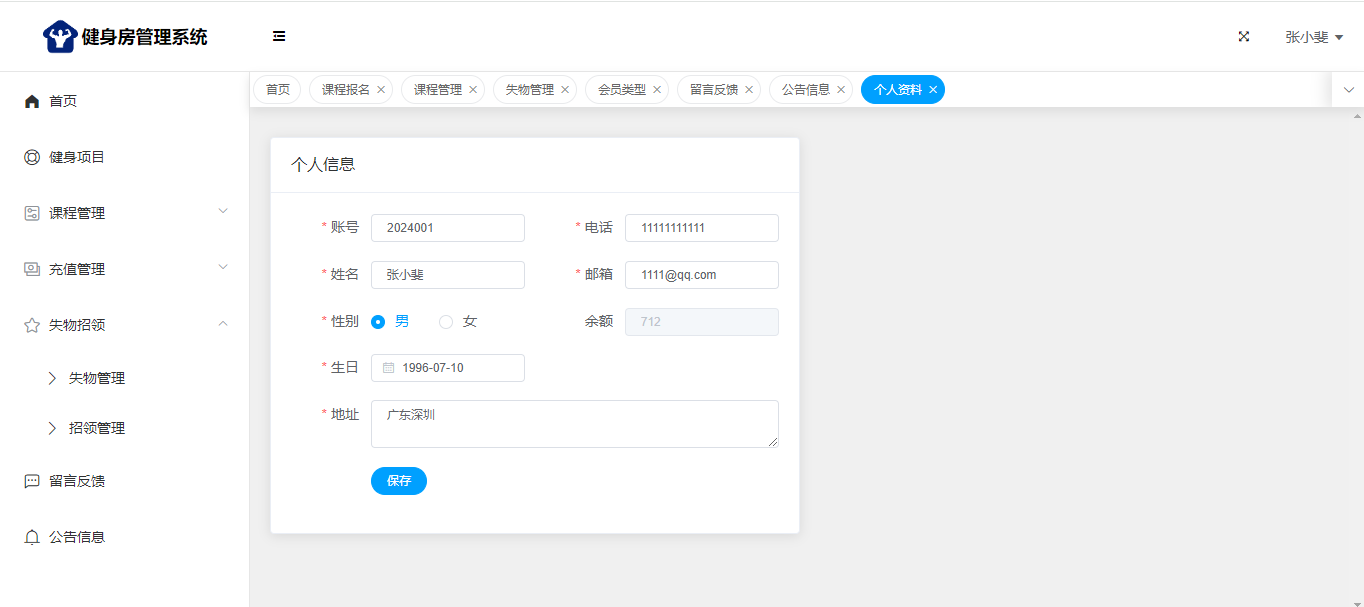This screenshot has width=1364, height=607.
Task: Open the calendar icon in birthday field
Action: click(x=389, y=368)
